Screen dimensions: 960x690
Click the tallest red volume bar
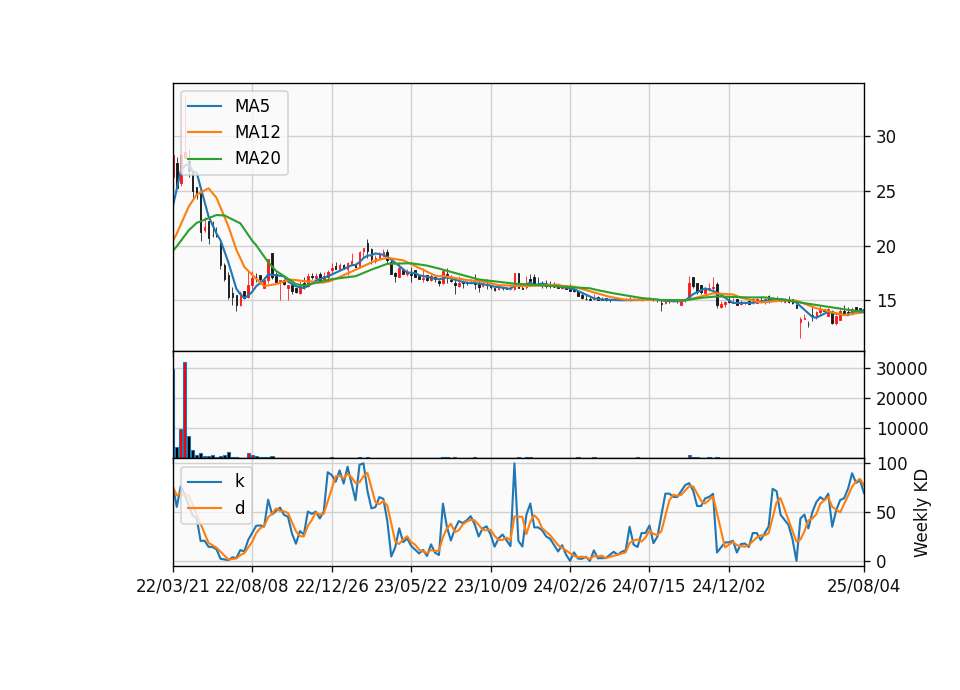click(185, 410)
